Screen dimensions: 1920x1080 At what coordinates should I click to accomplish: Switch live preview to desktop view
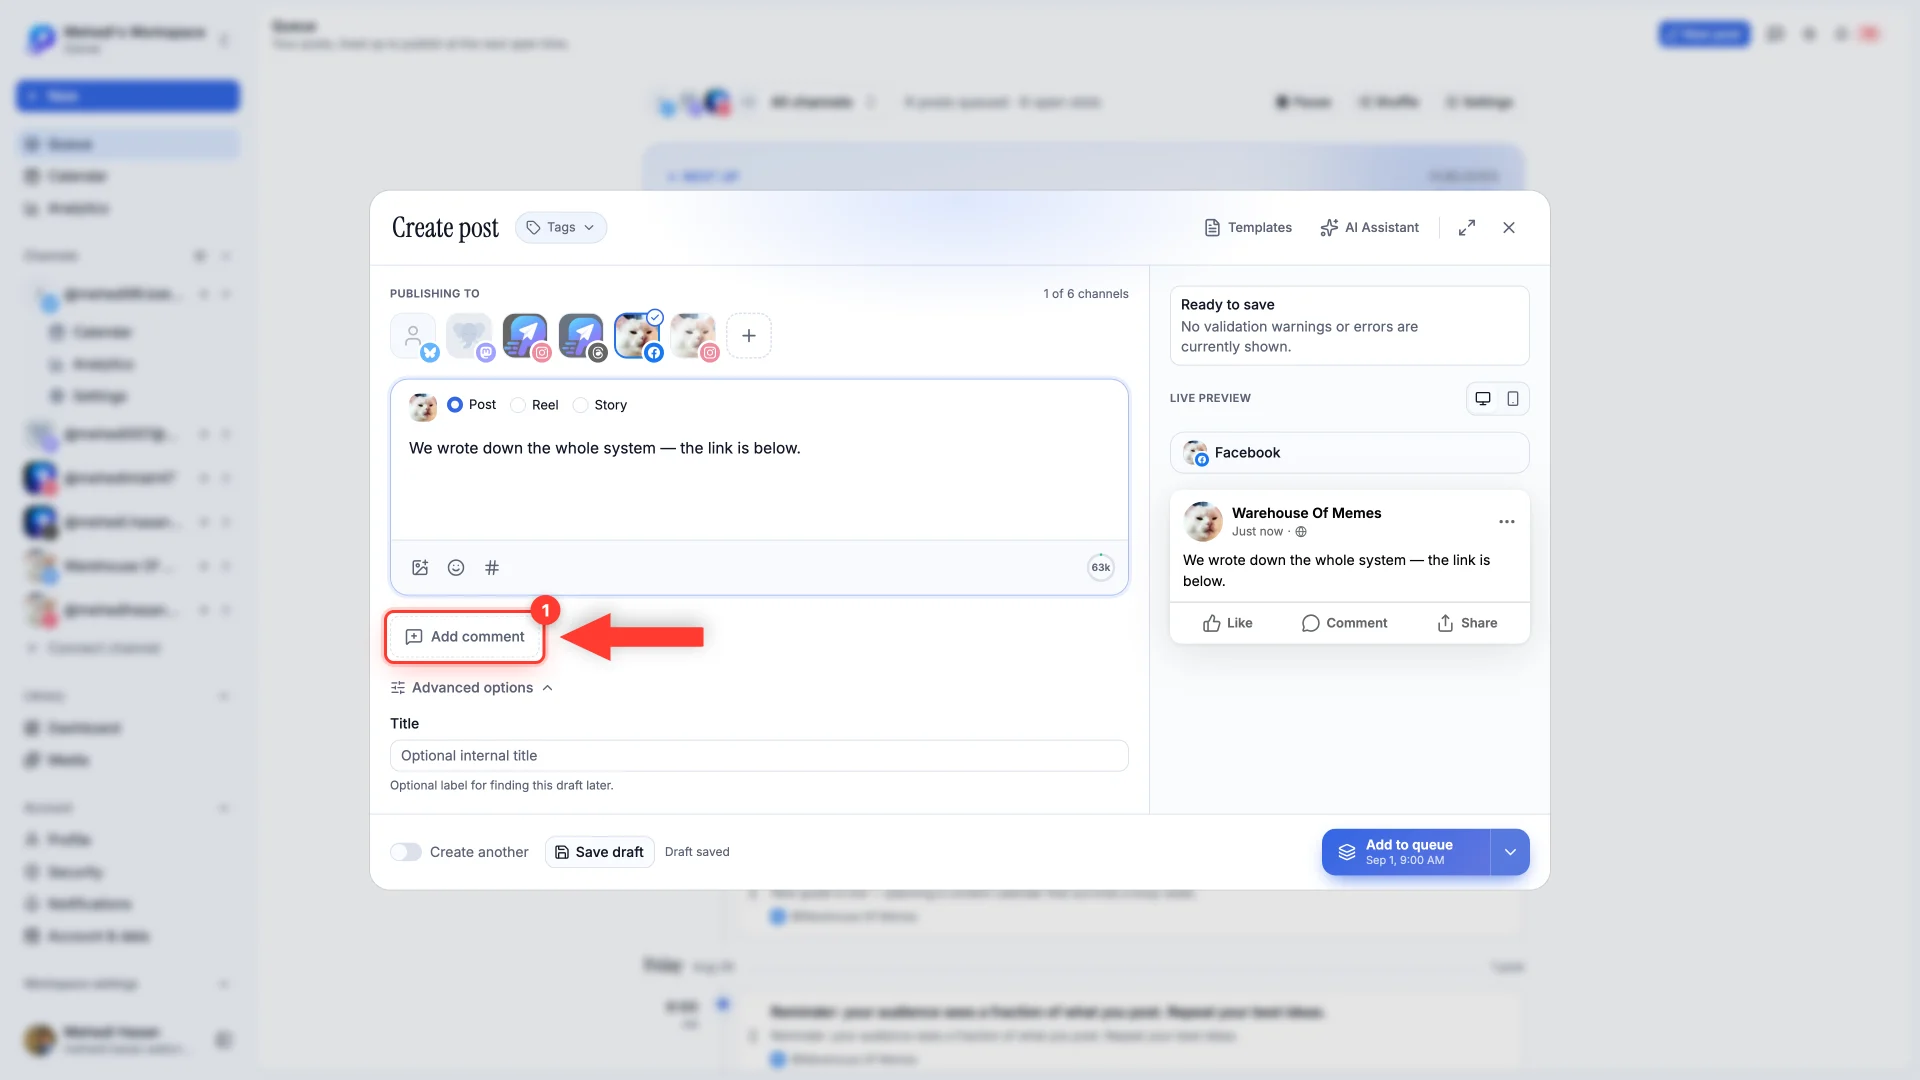pyautogui.click(x=1483, y=399)
